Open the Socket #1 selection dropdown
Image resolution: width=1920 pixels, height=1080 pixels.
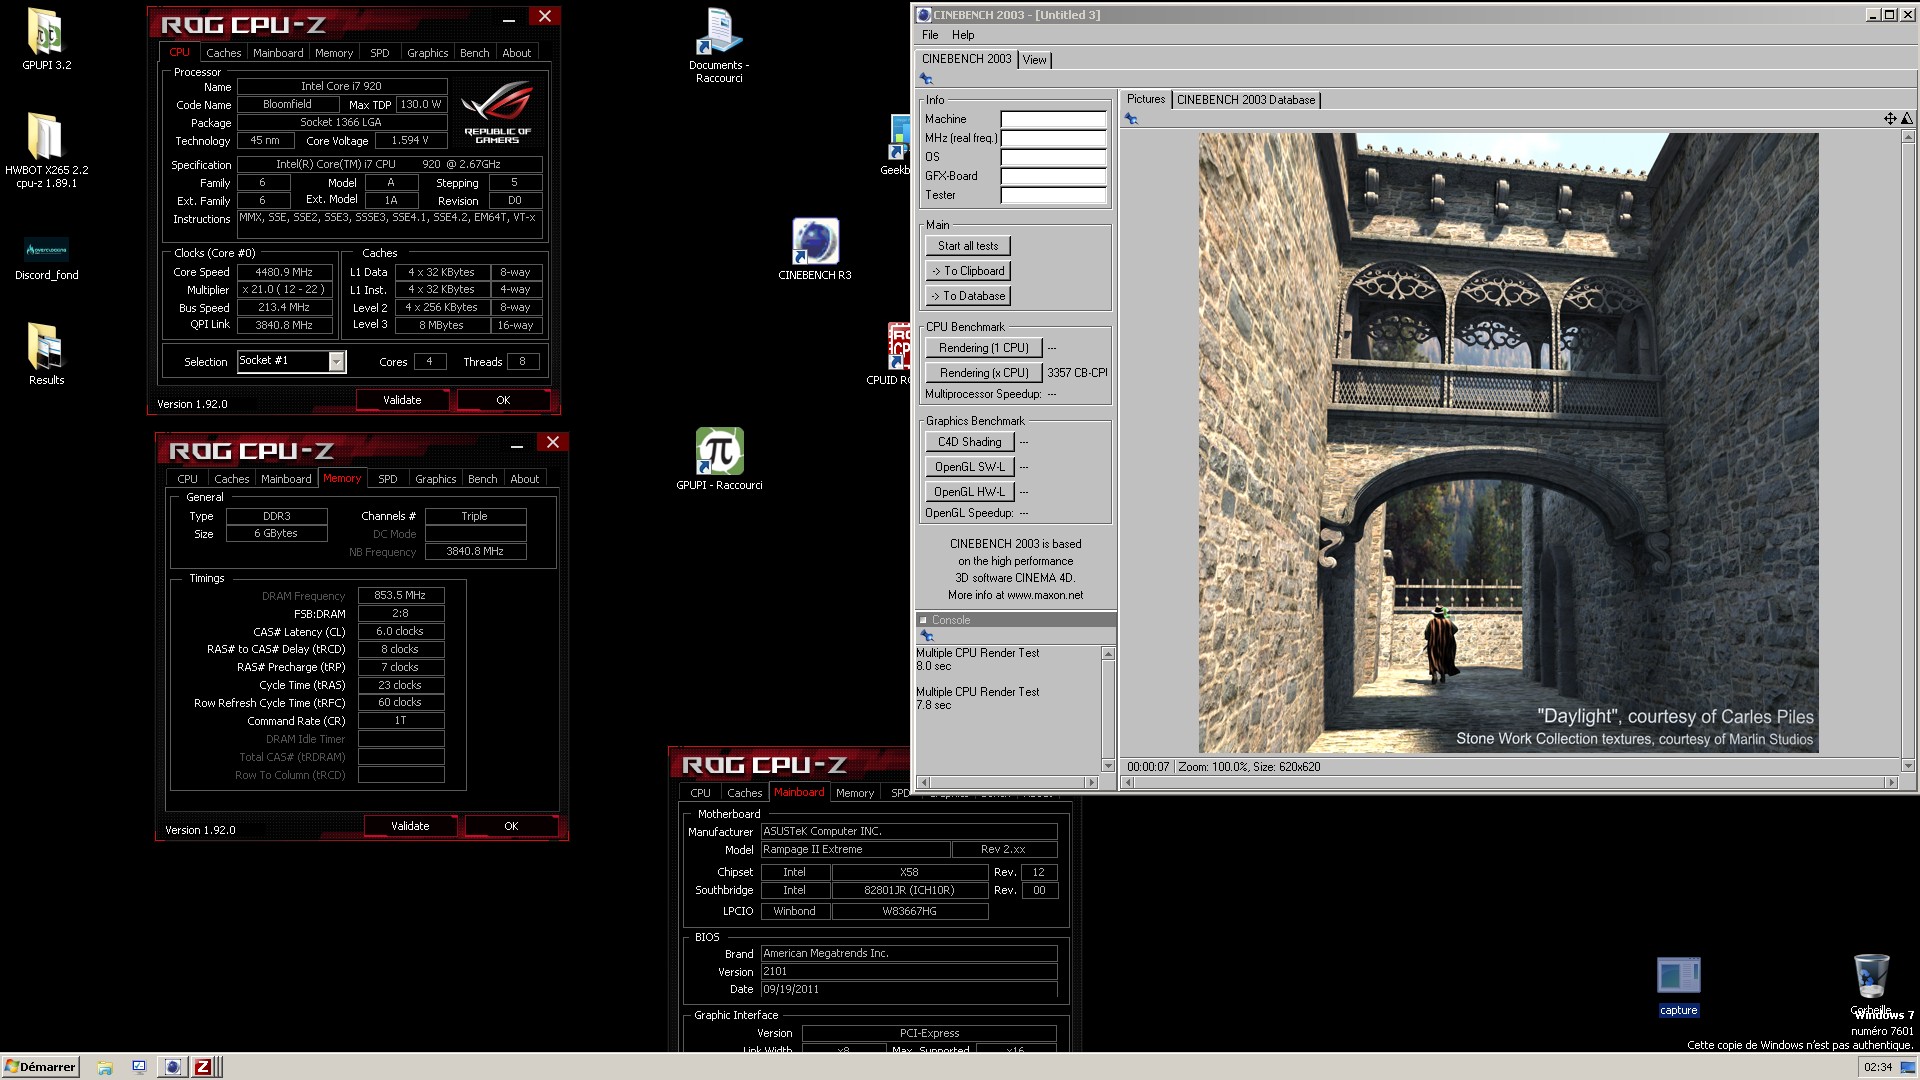[337, 361]
